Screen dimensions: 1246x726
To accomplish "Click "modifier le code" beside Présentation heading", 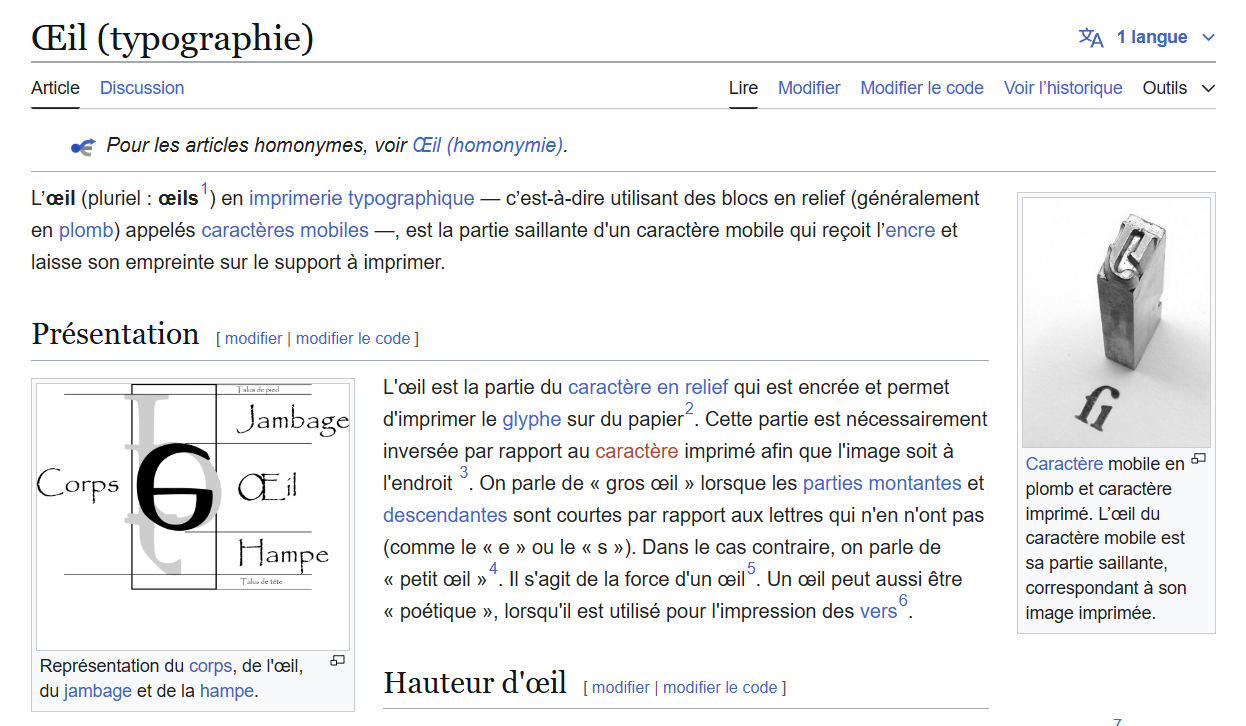I will 353,338.
